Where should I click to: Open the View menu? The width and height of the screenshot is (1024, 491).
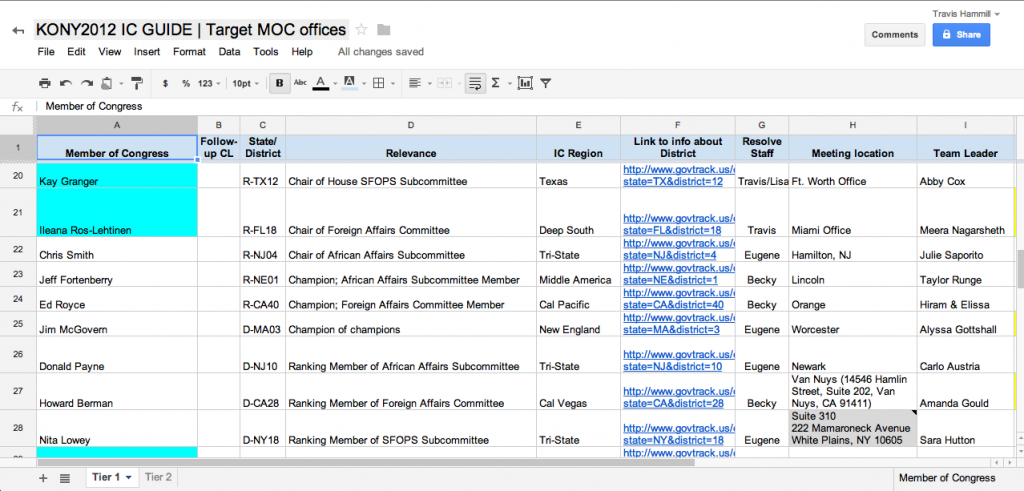coord(110,52)
